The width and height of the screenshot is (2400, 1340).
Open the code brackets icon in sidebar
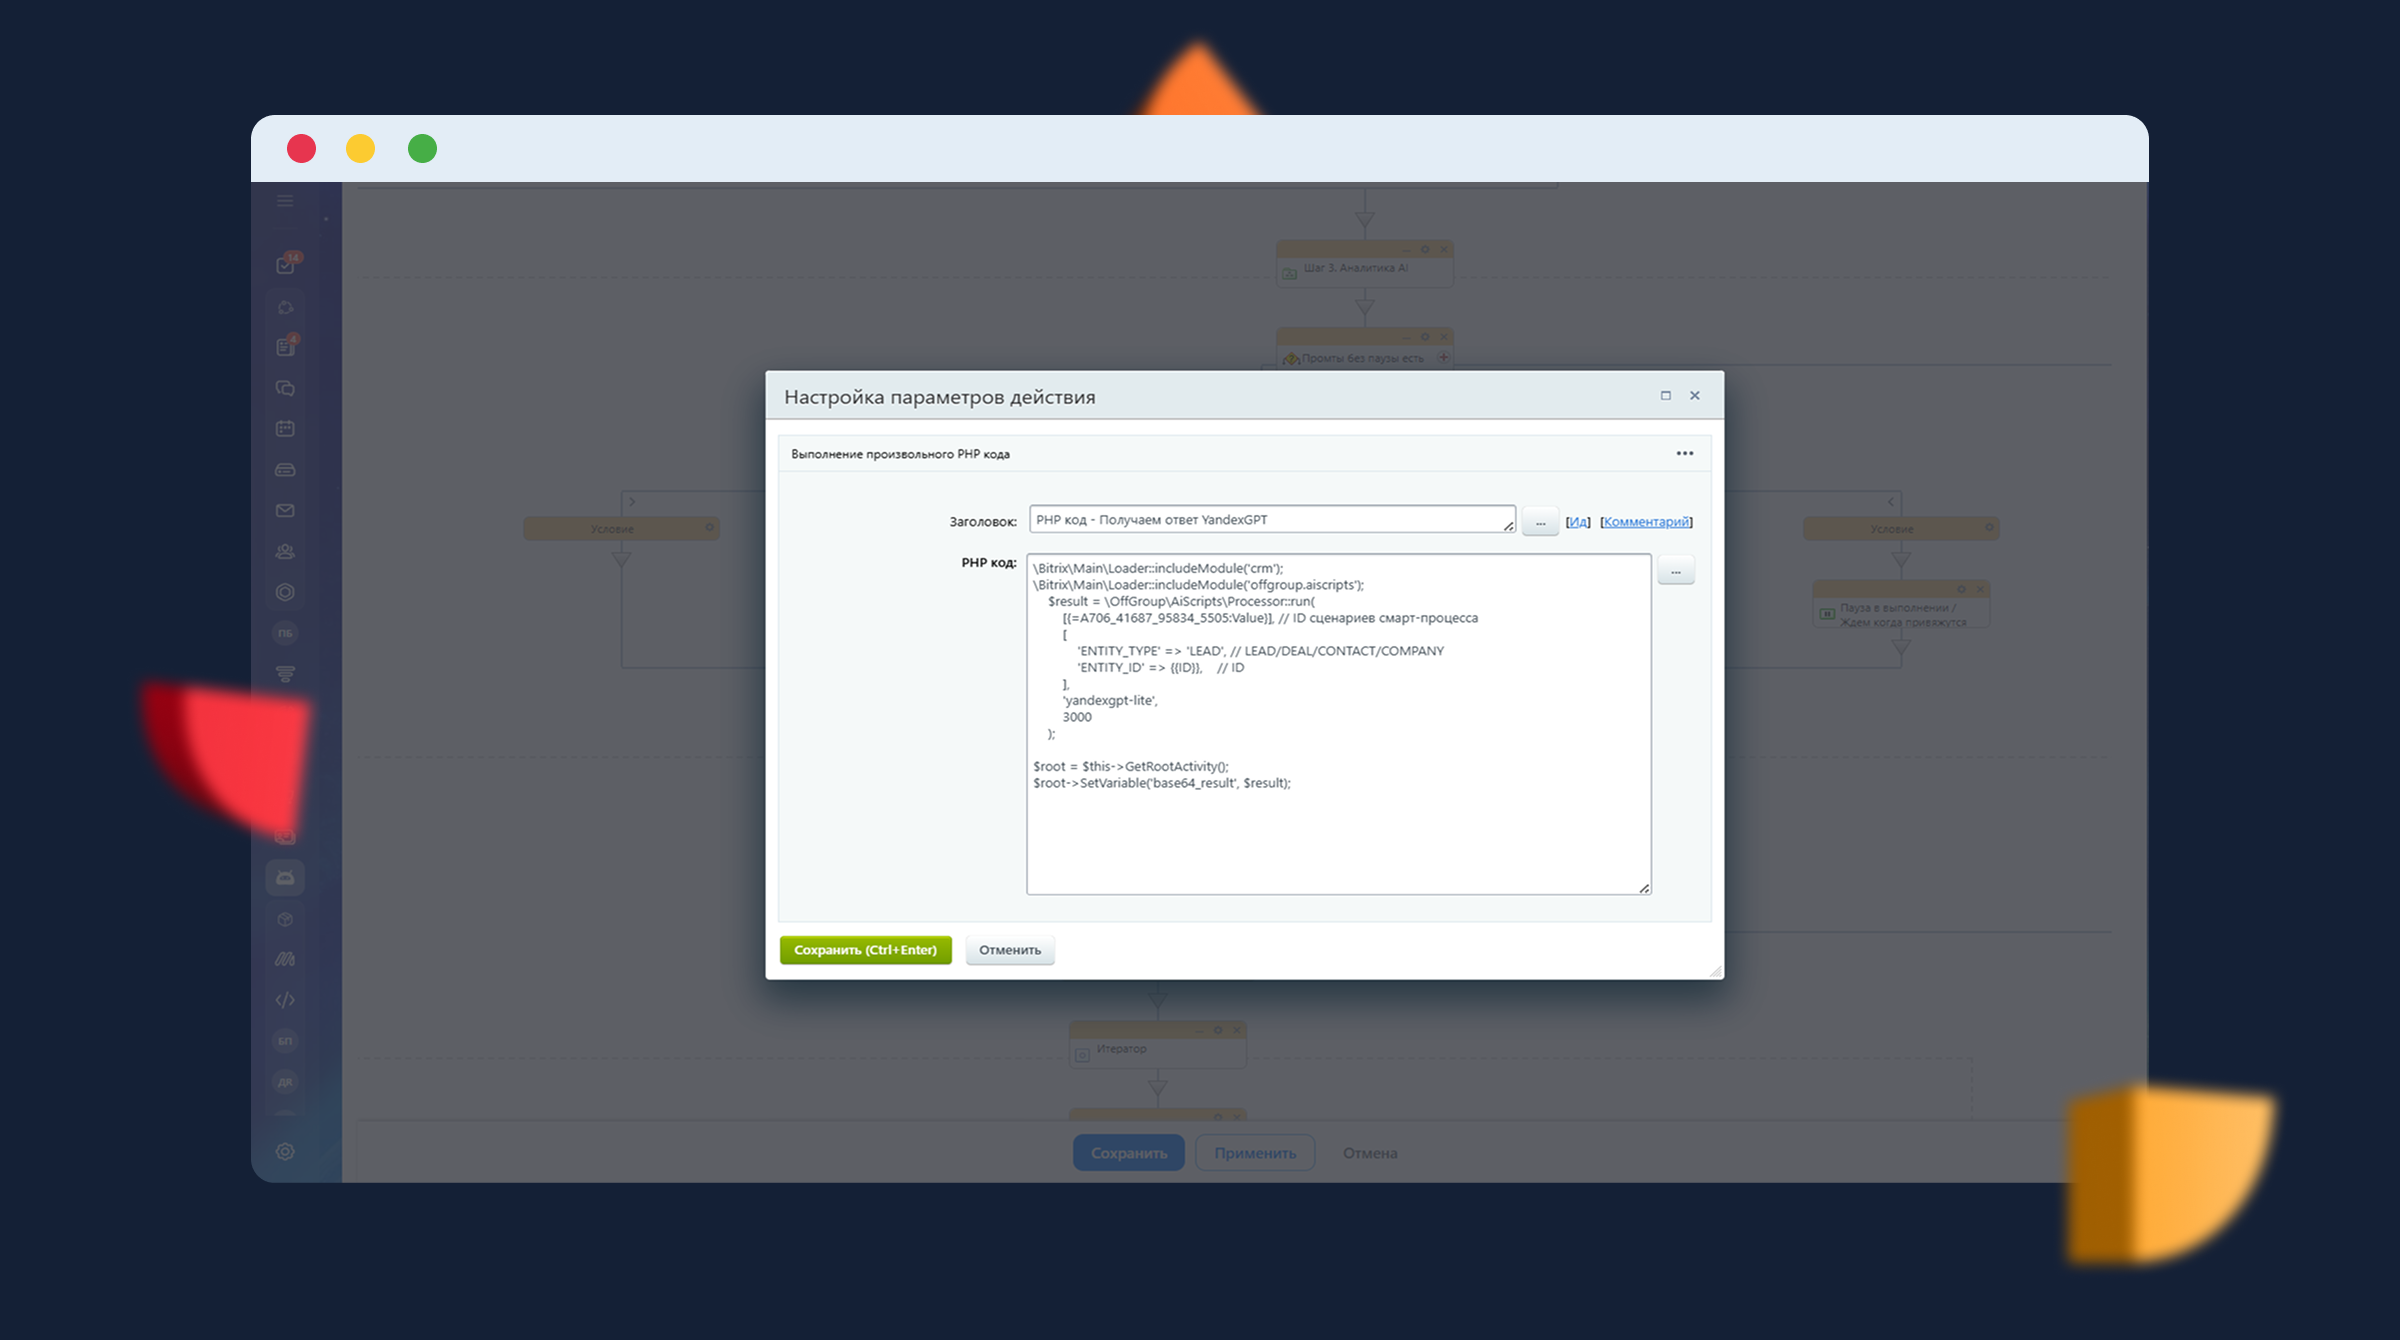(x=285, y=1000)
